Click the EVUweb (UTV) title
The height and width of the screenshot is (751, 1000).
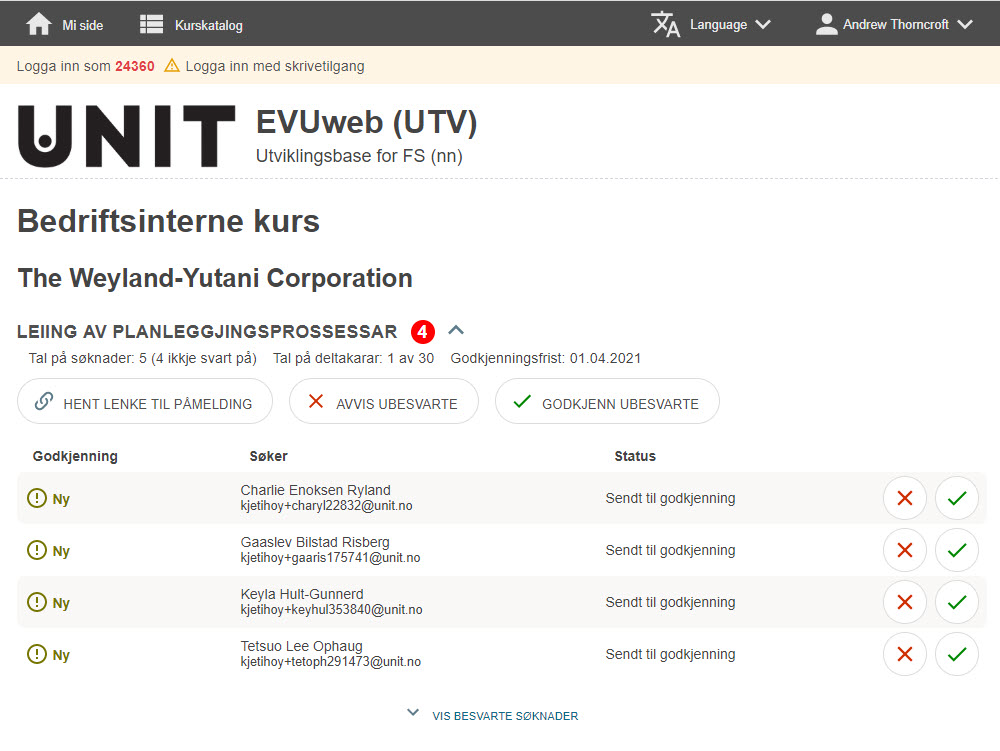pyautogui.click(x=367, y=122)
